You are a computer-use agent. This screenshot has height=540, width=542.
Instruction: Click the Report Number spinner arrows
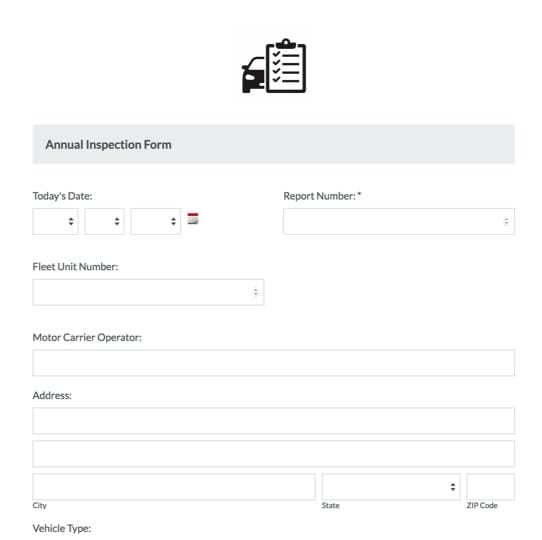coord(506,221)
